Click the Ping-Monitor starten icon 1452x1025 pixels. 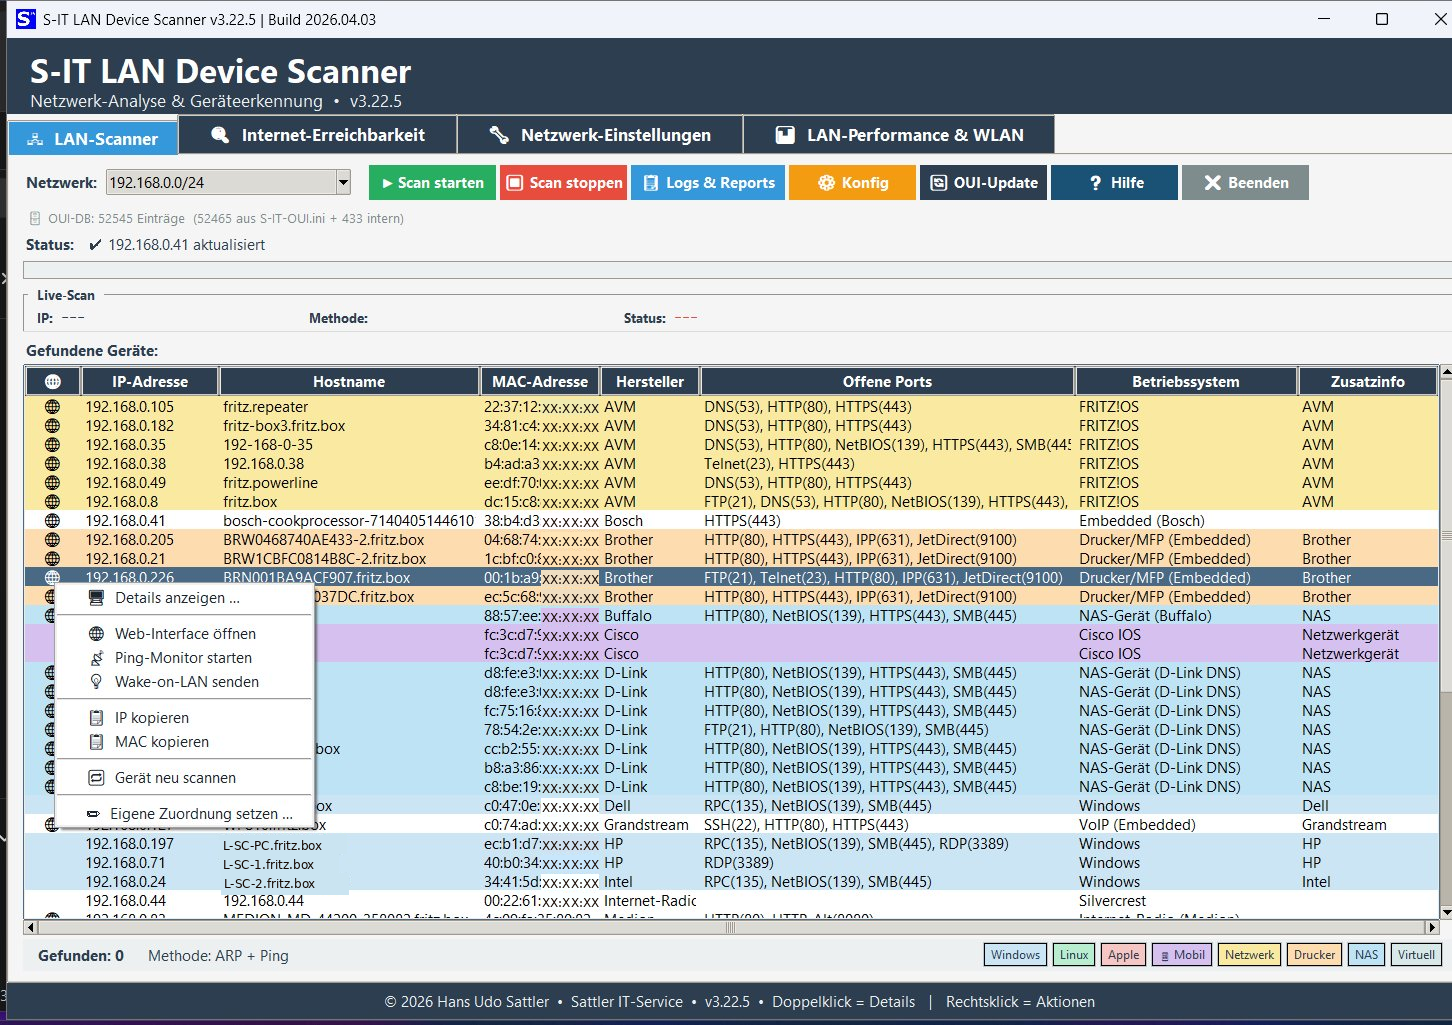(96, 658)
